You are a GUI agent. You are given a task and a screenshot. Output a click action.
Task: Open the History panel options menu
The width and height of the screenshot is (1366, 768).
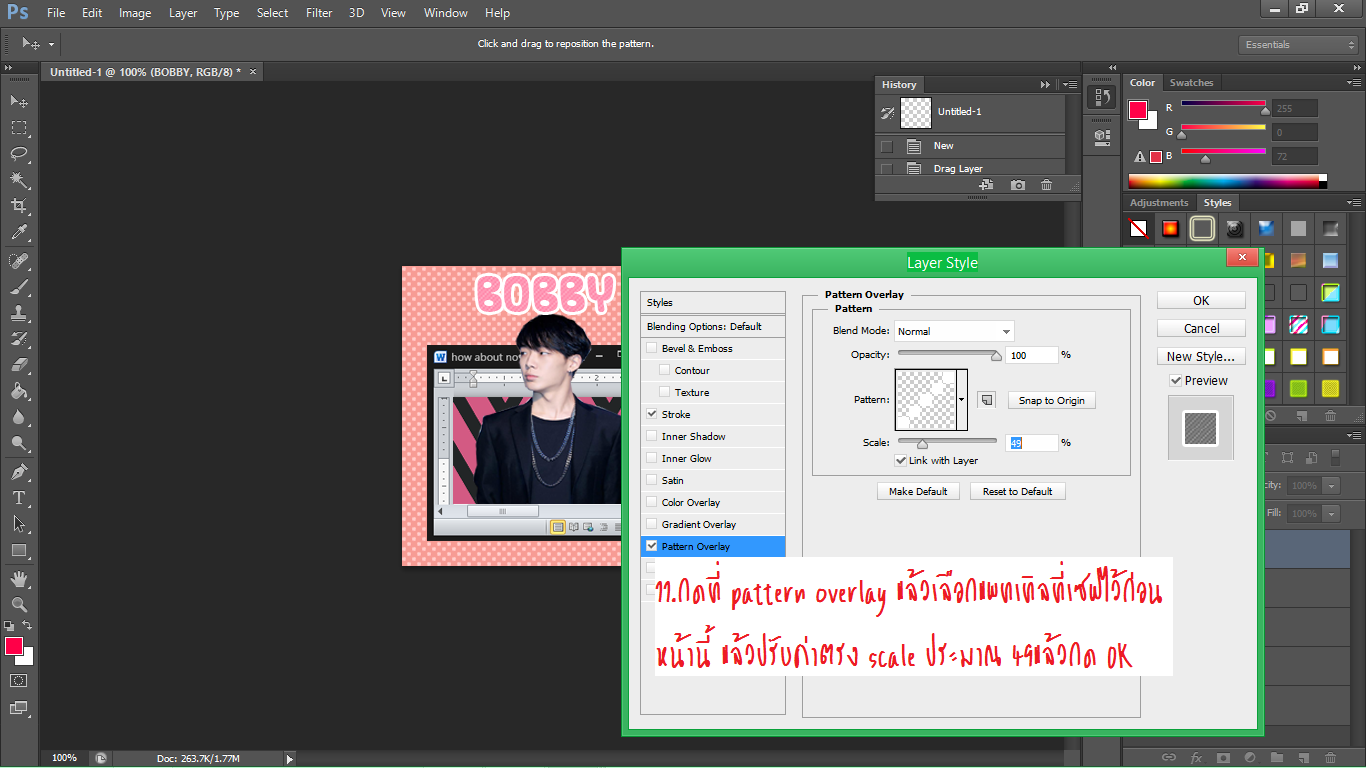[x=1069, y=85]
